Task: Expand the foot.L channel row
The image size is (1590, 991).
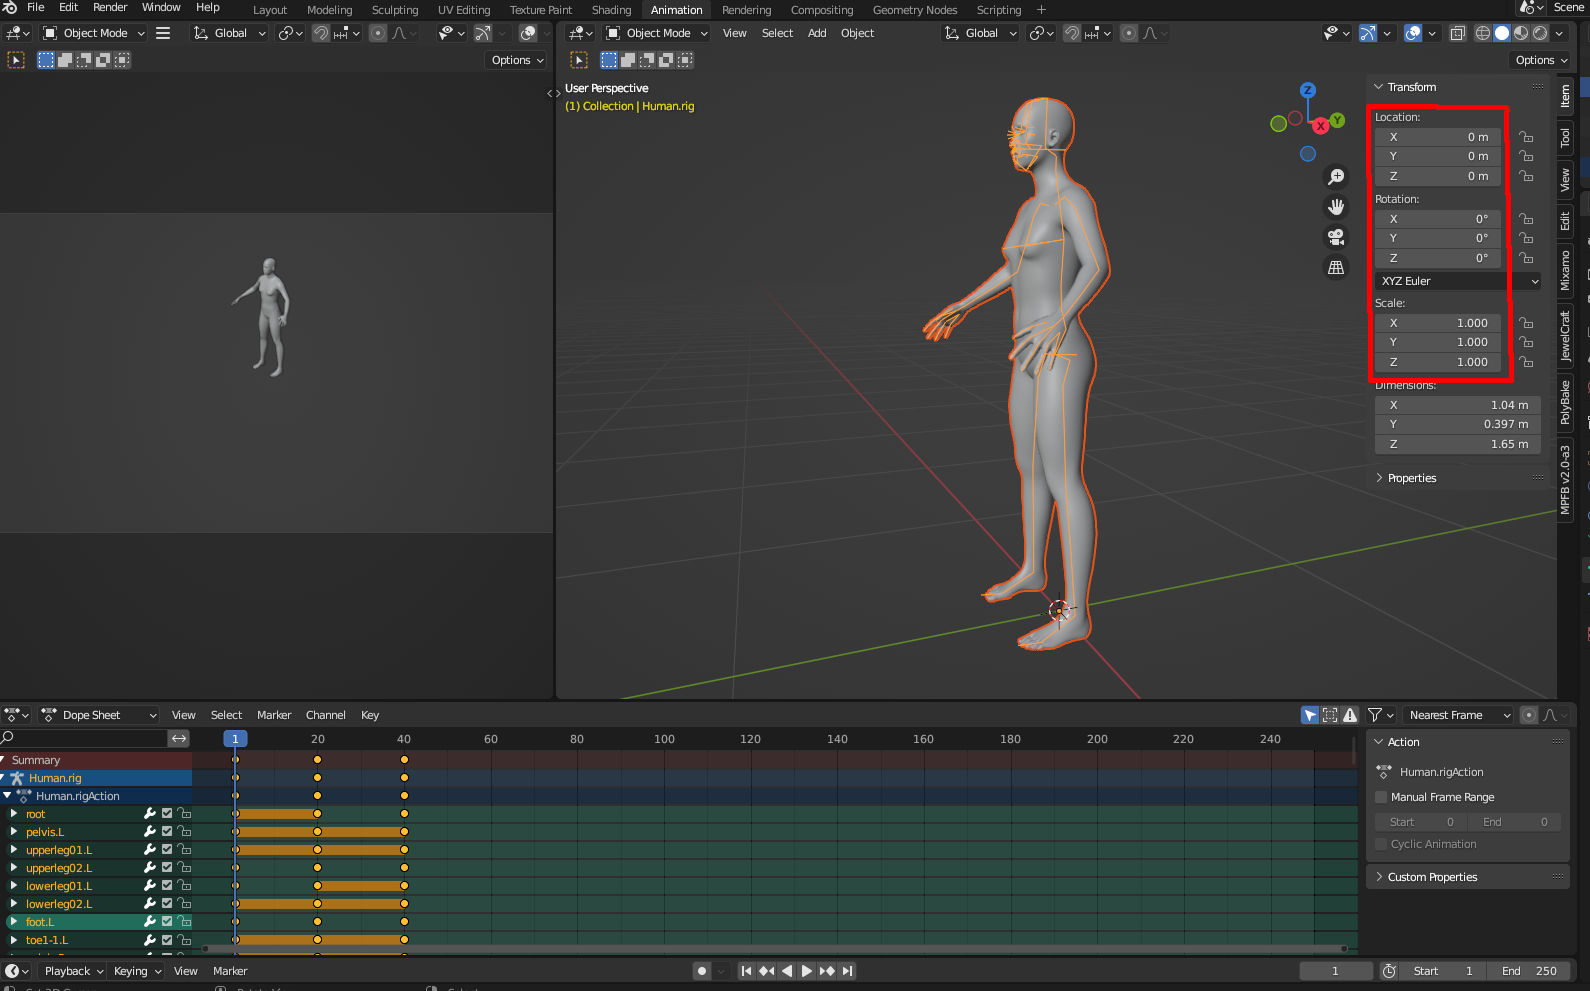Action: pyautogui.click(x=14, y=922)
